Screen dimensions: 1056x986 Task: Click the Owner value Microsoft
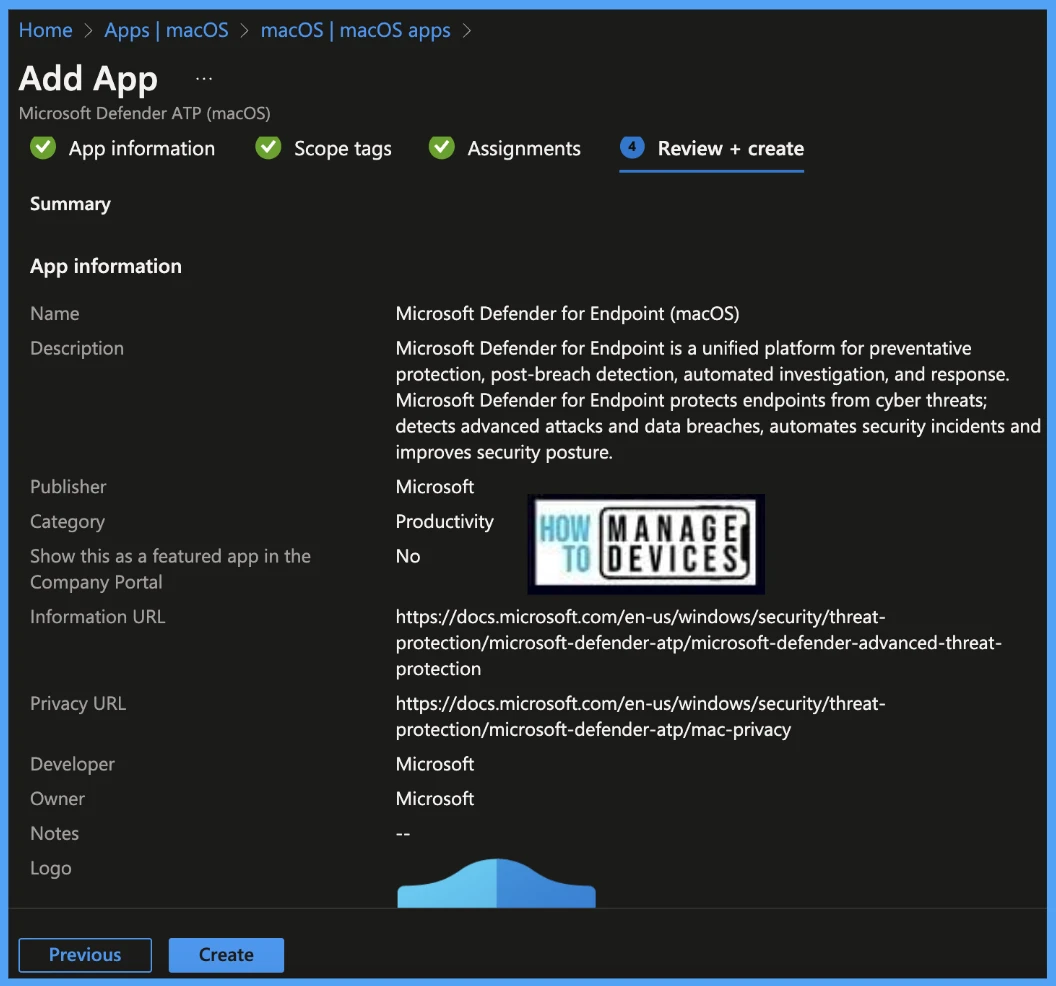pos(434,798)
